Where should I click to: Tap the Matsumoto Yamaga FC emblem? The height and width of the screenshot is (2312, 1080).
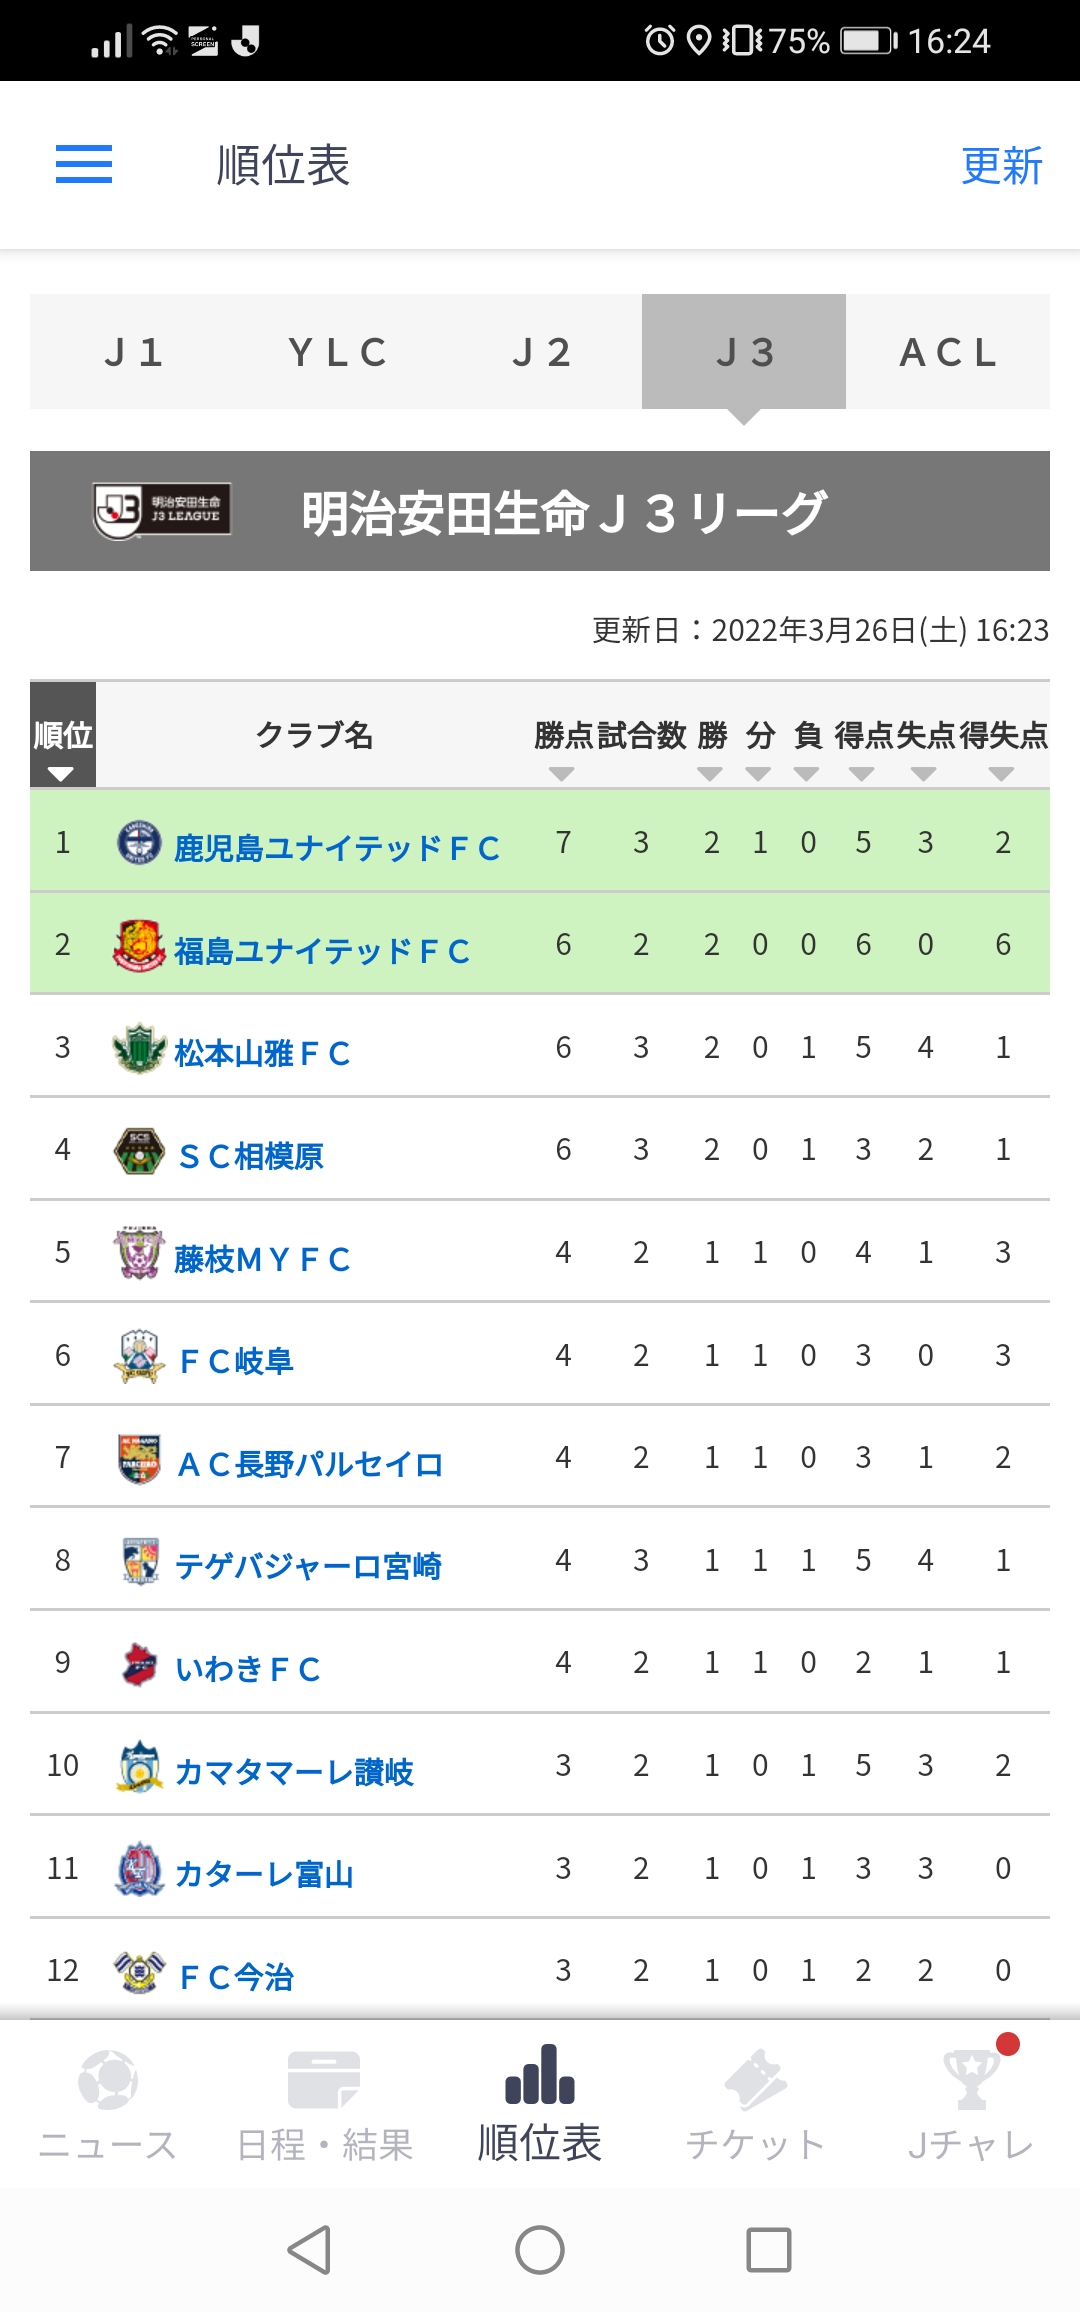pyautogui.click(x=139, y=1048)
